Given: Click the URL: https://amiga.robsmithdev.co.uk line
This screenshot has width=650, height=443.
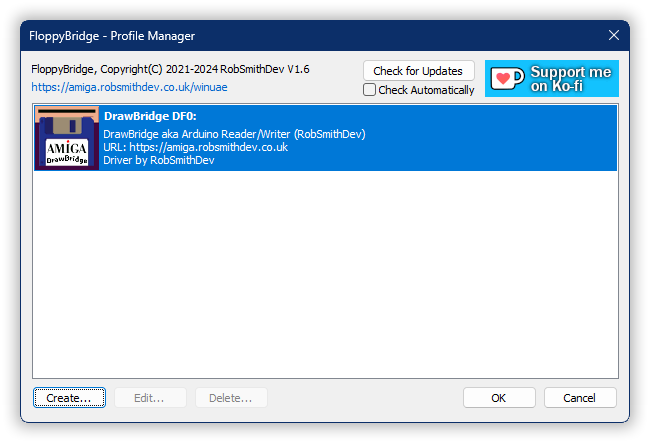Looking at the screenshot, I should point(195,147).
